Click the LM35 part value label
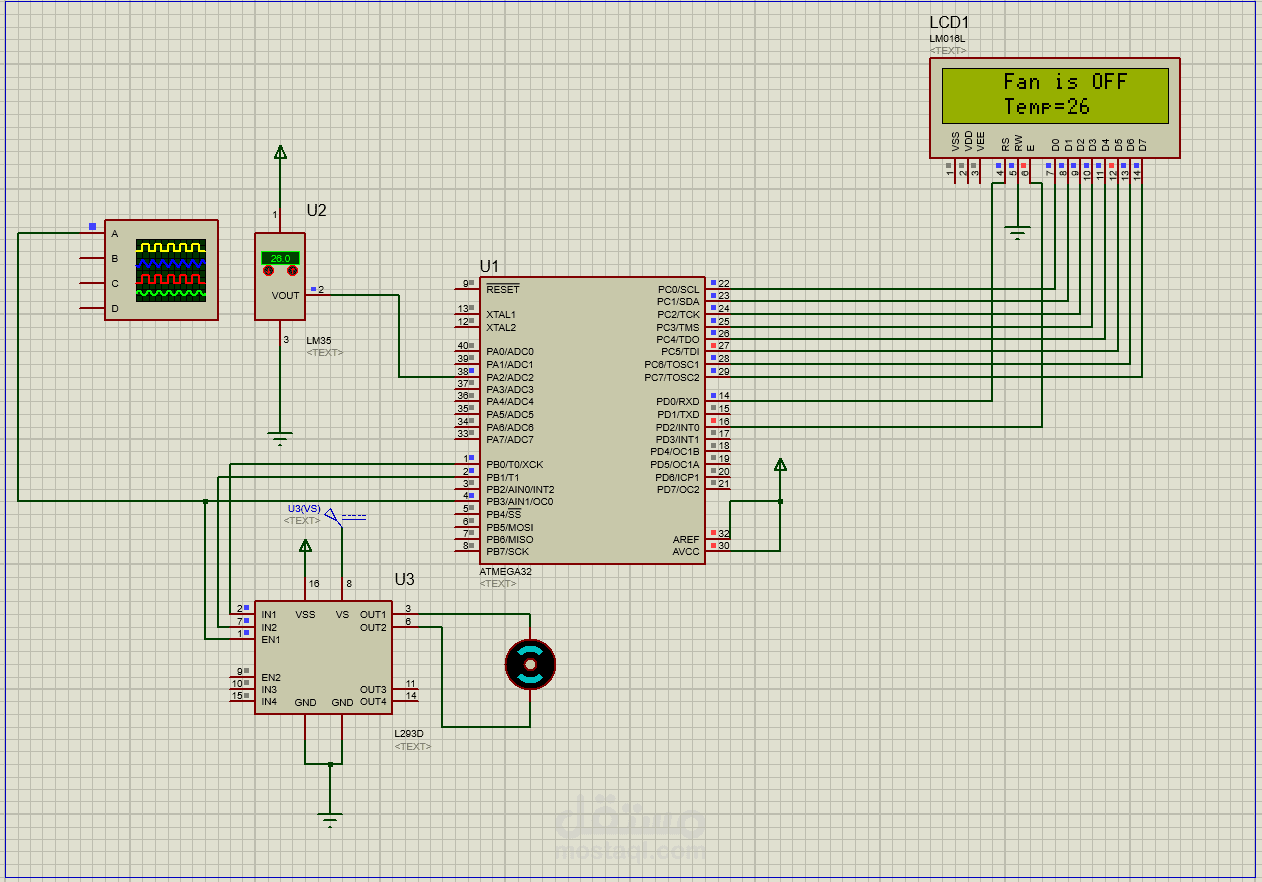Viewport: 1262px width, 882px height. click(318, 341)
